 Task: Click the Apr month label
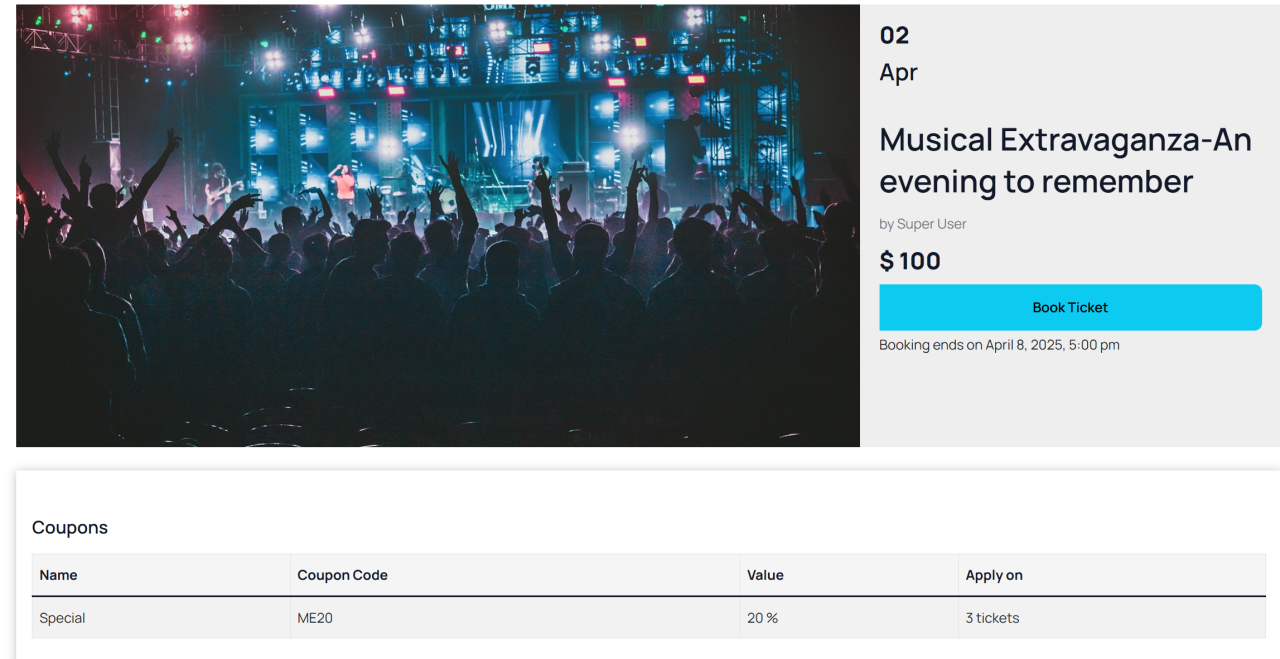(898, 72)
